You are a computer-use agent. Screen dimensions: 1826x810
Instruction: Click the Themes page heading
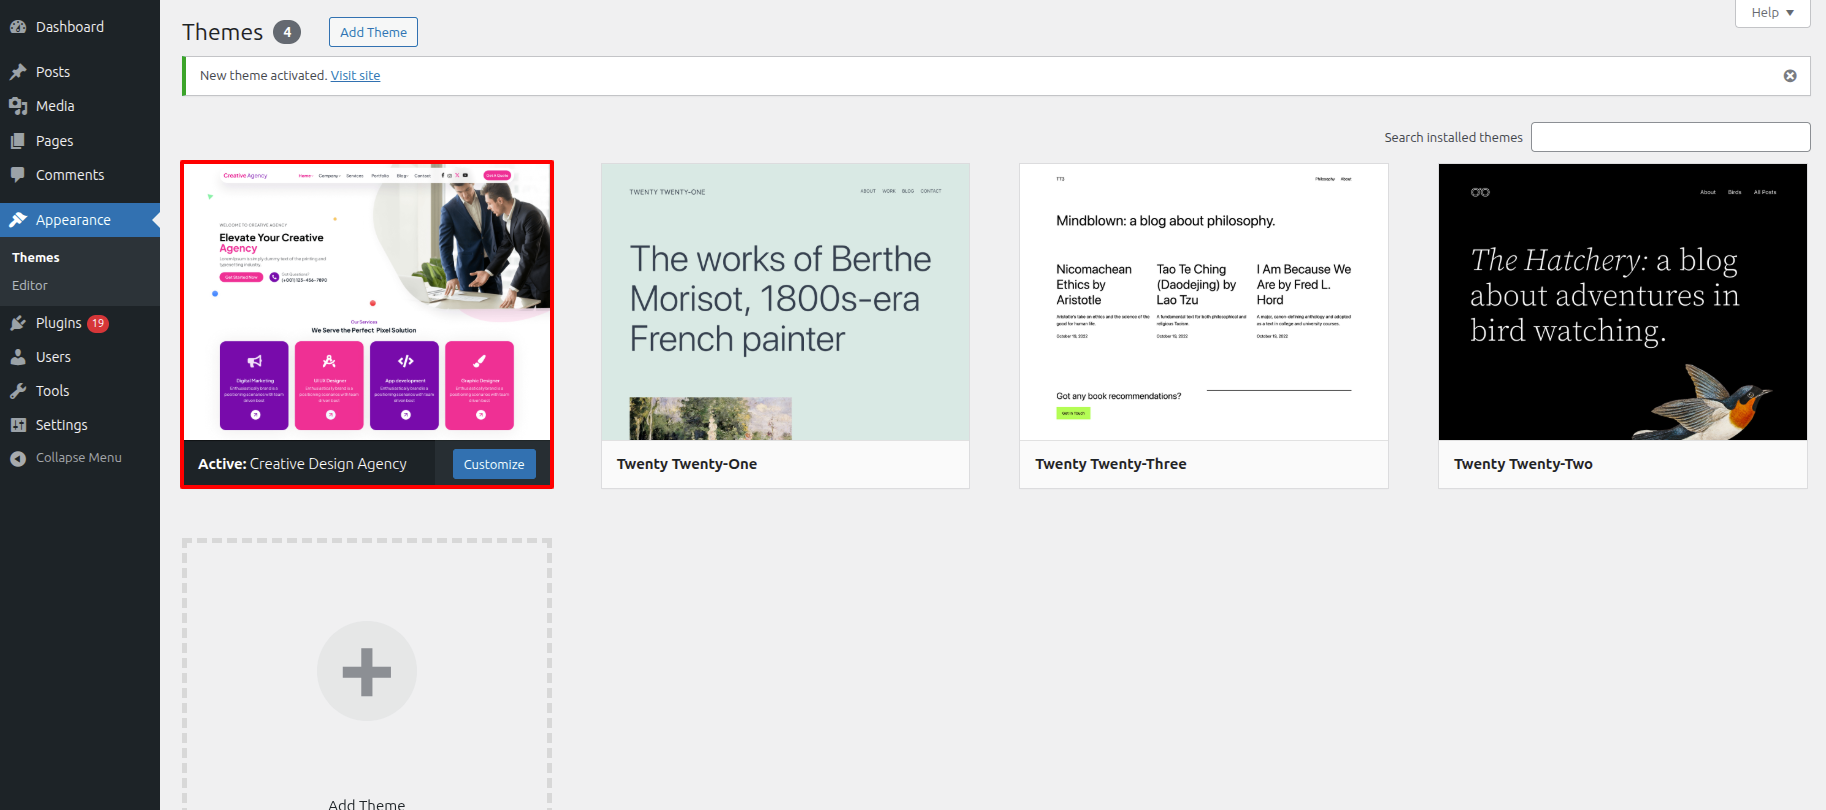click(222, 32)
